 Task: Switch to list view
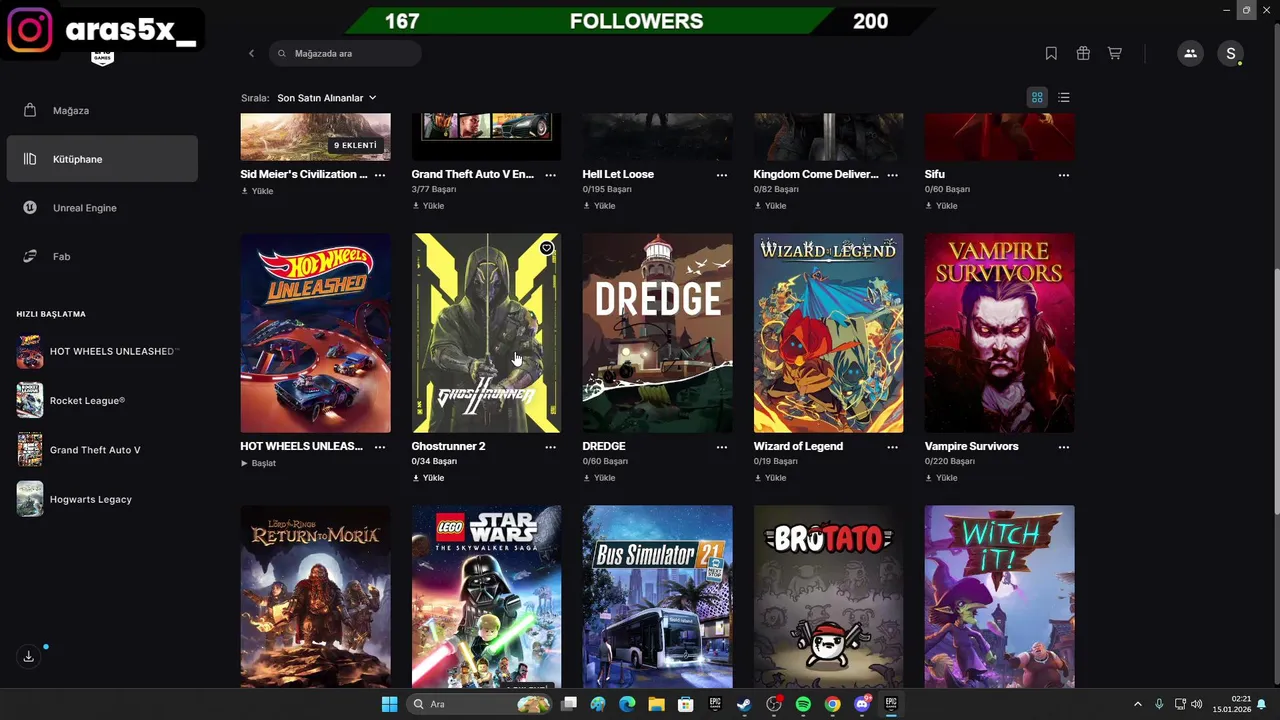[1064, 97]
